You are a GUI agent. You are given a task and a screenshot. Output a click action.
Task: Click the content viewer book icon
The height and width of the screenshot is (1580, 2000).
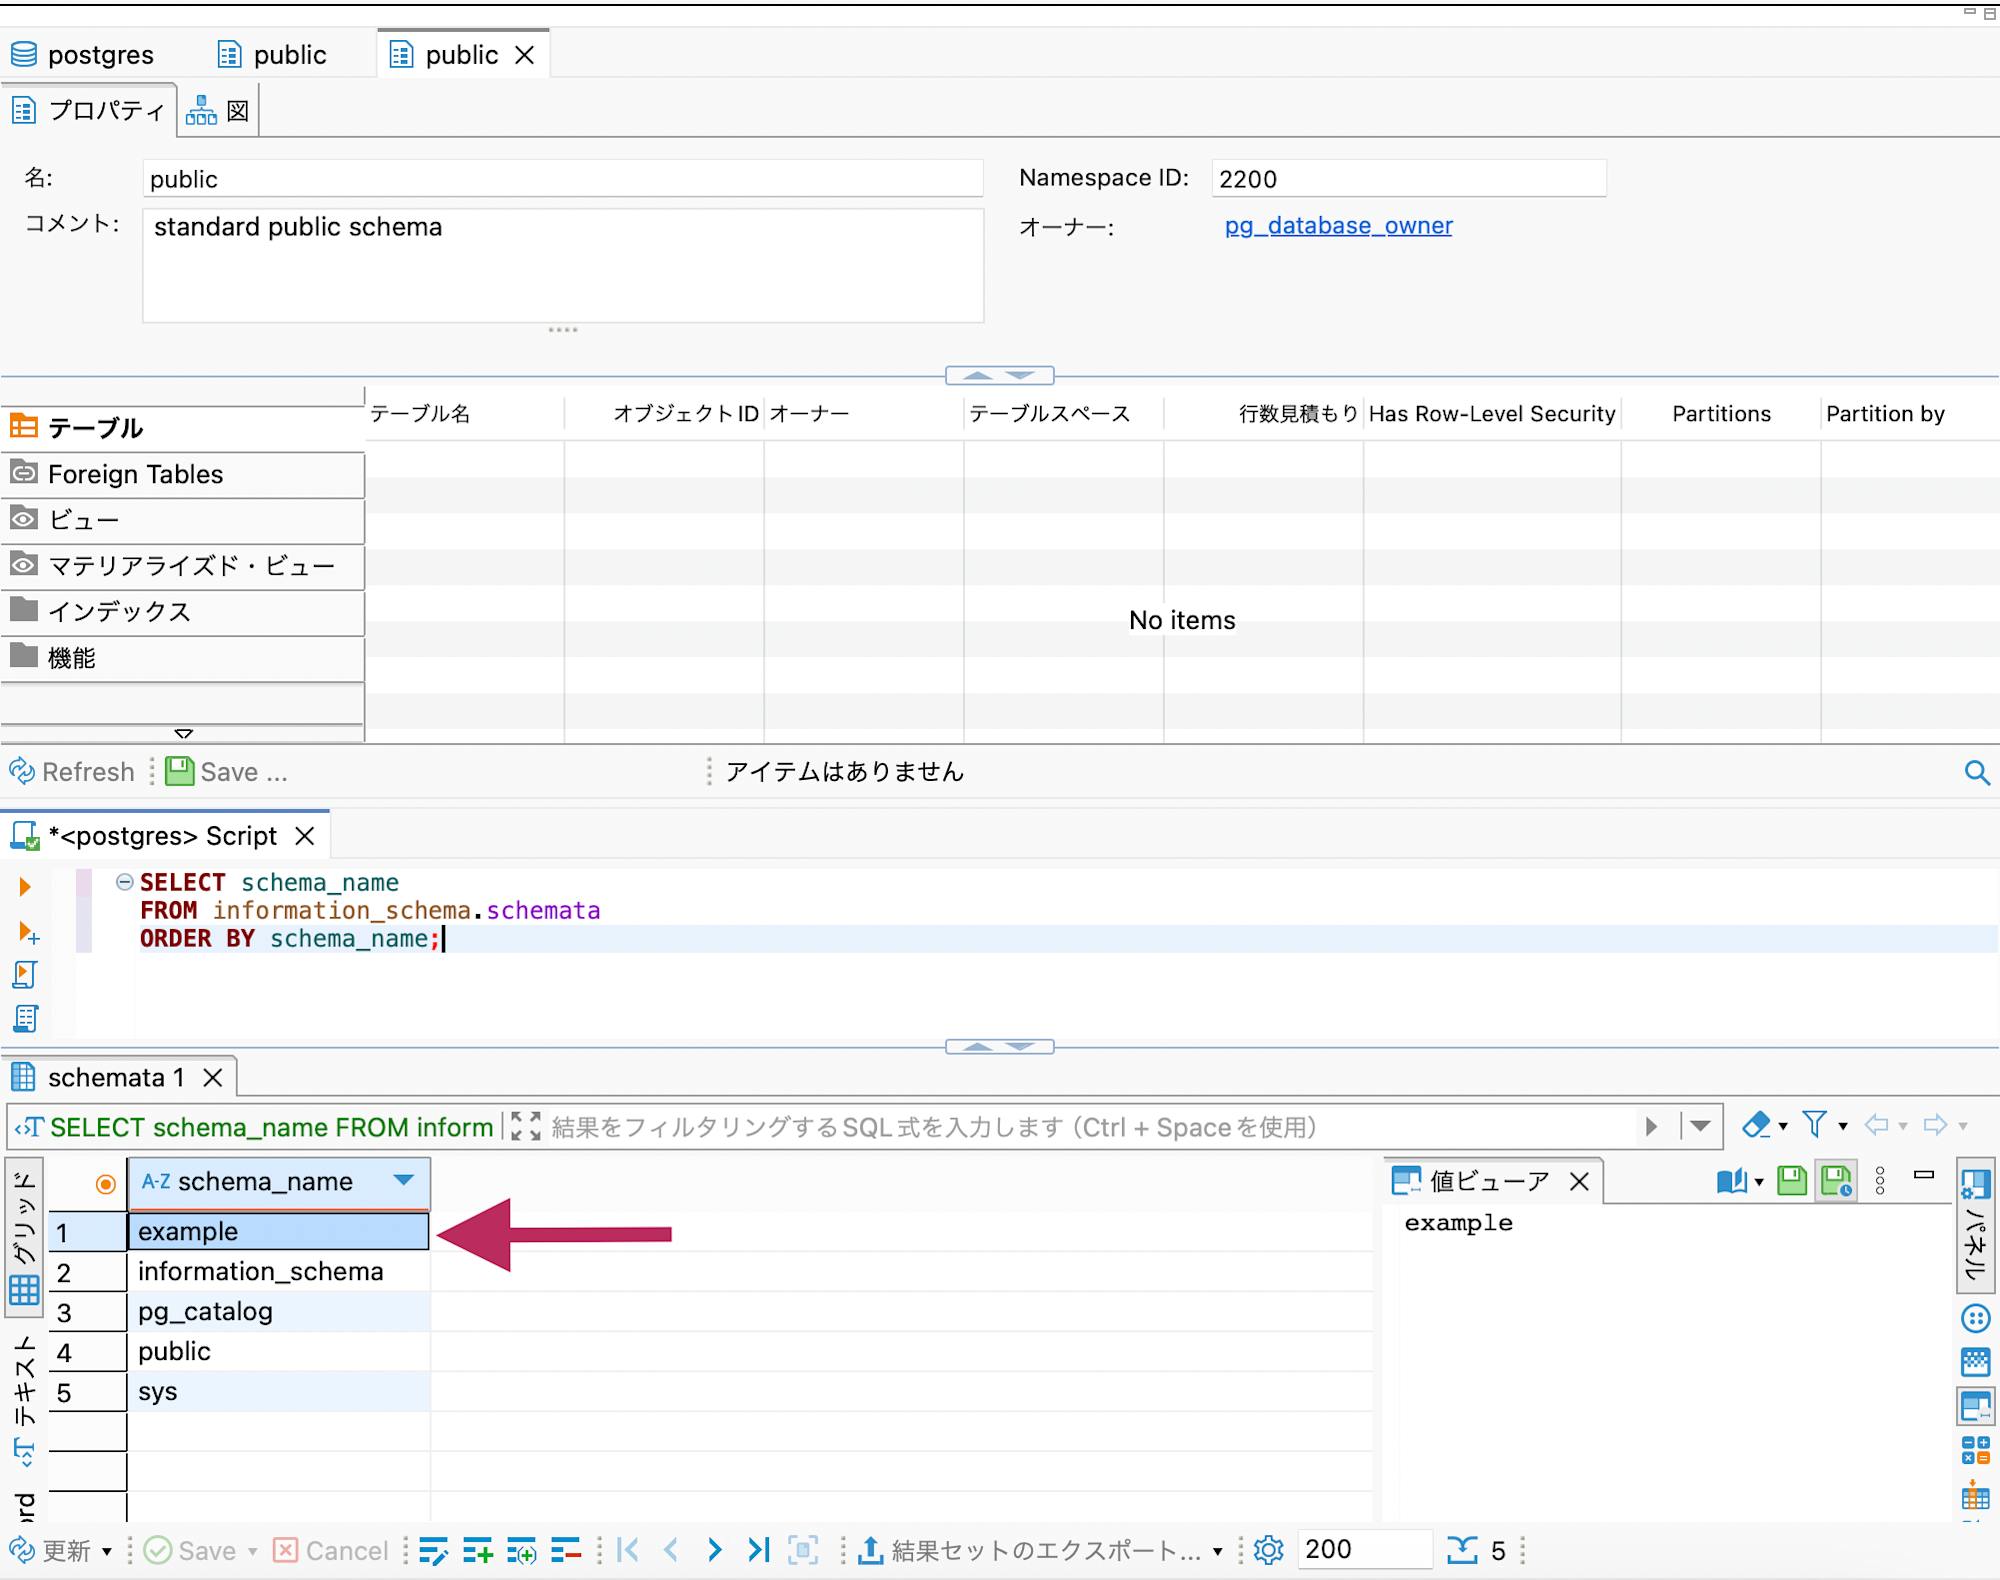click(1731, 1181)
